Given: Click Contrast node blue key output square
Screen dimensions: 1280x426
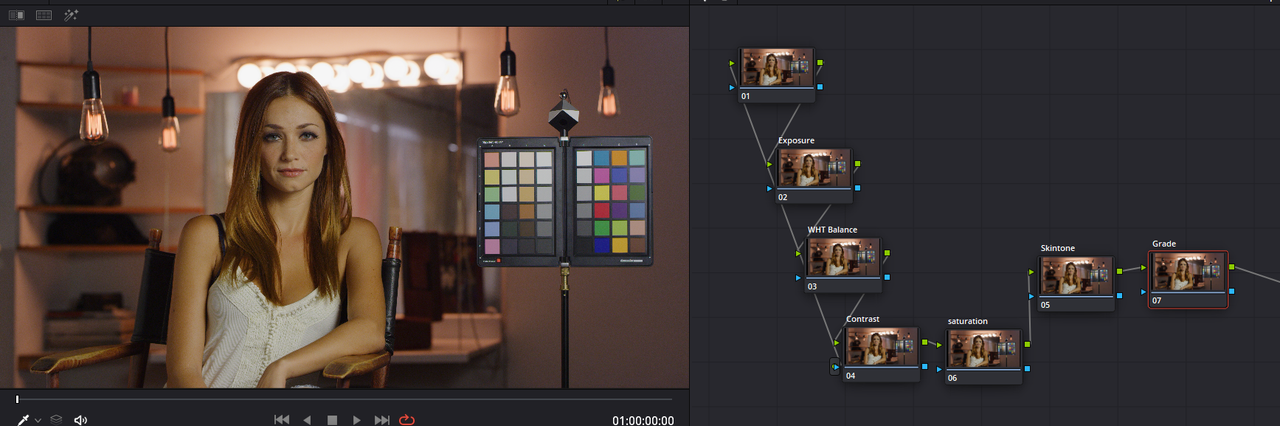Looking at the screenshot, I should (925, 366).
